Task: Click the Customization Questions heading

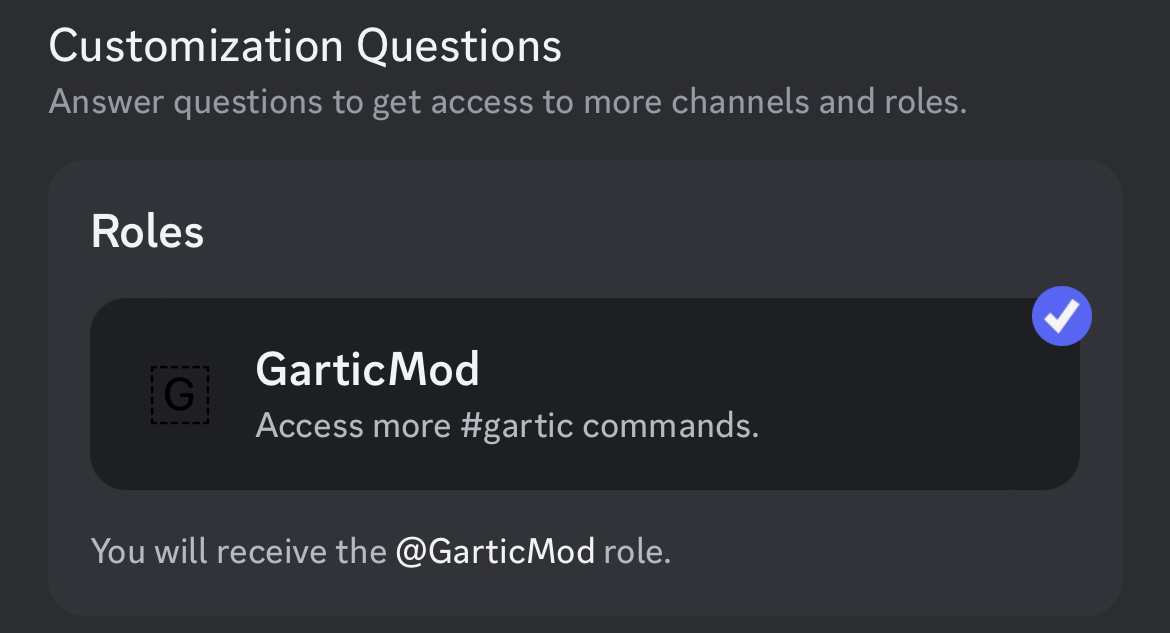Action: (305, 46)
